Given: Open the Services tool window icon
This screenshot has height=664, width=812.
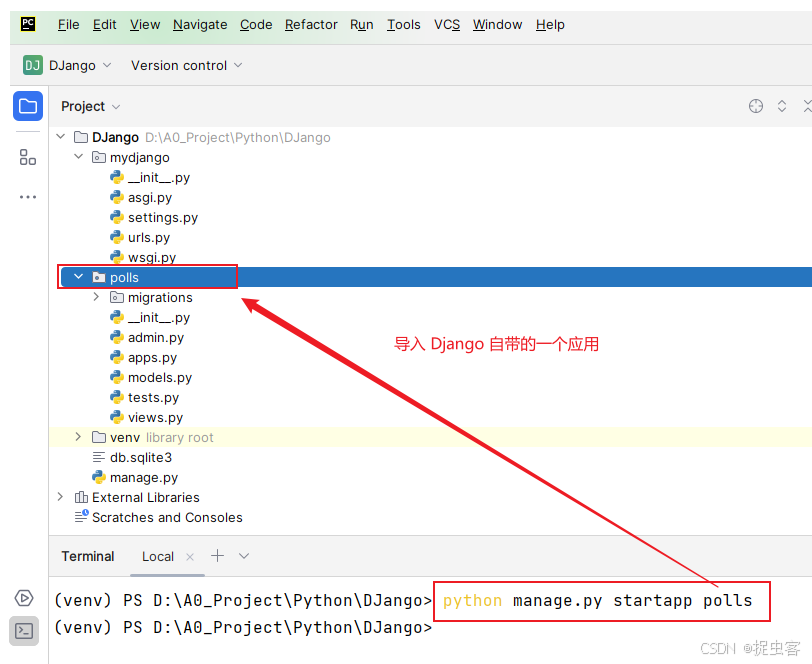Looking at the screenshot, I should click(x=24, y=598).
